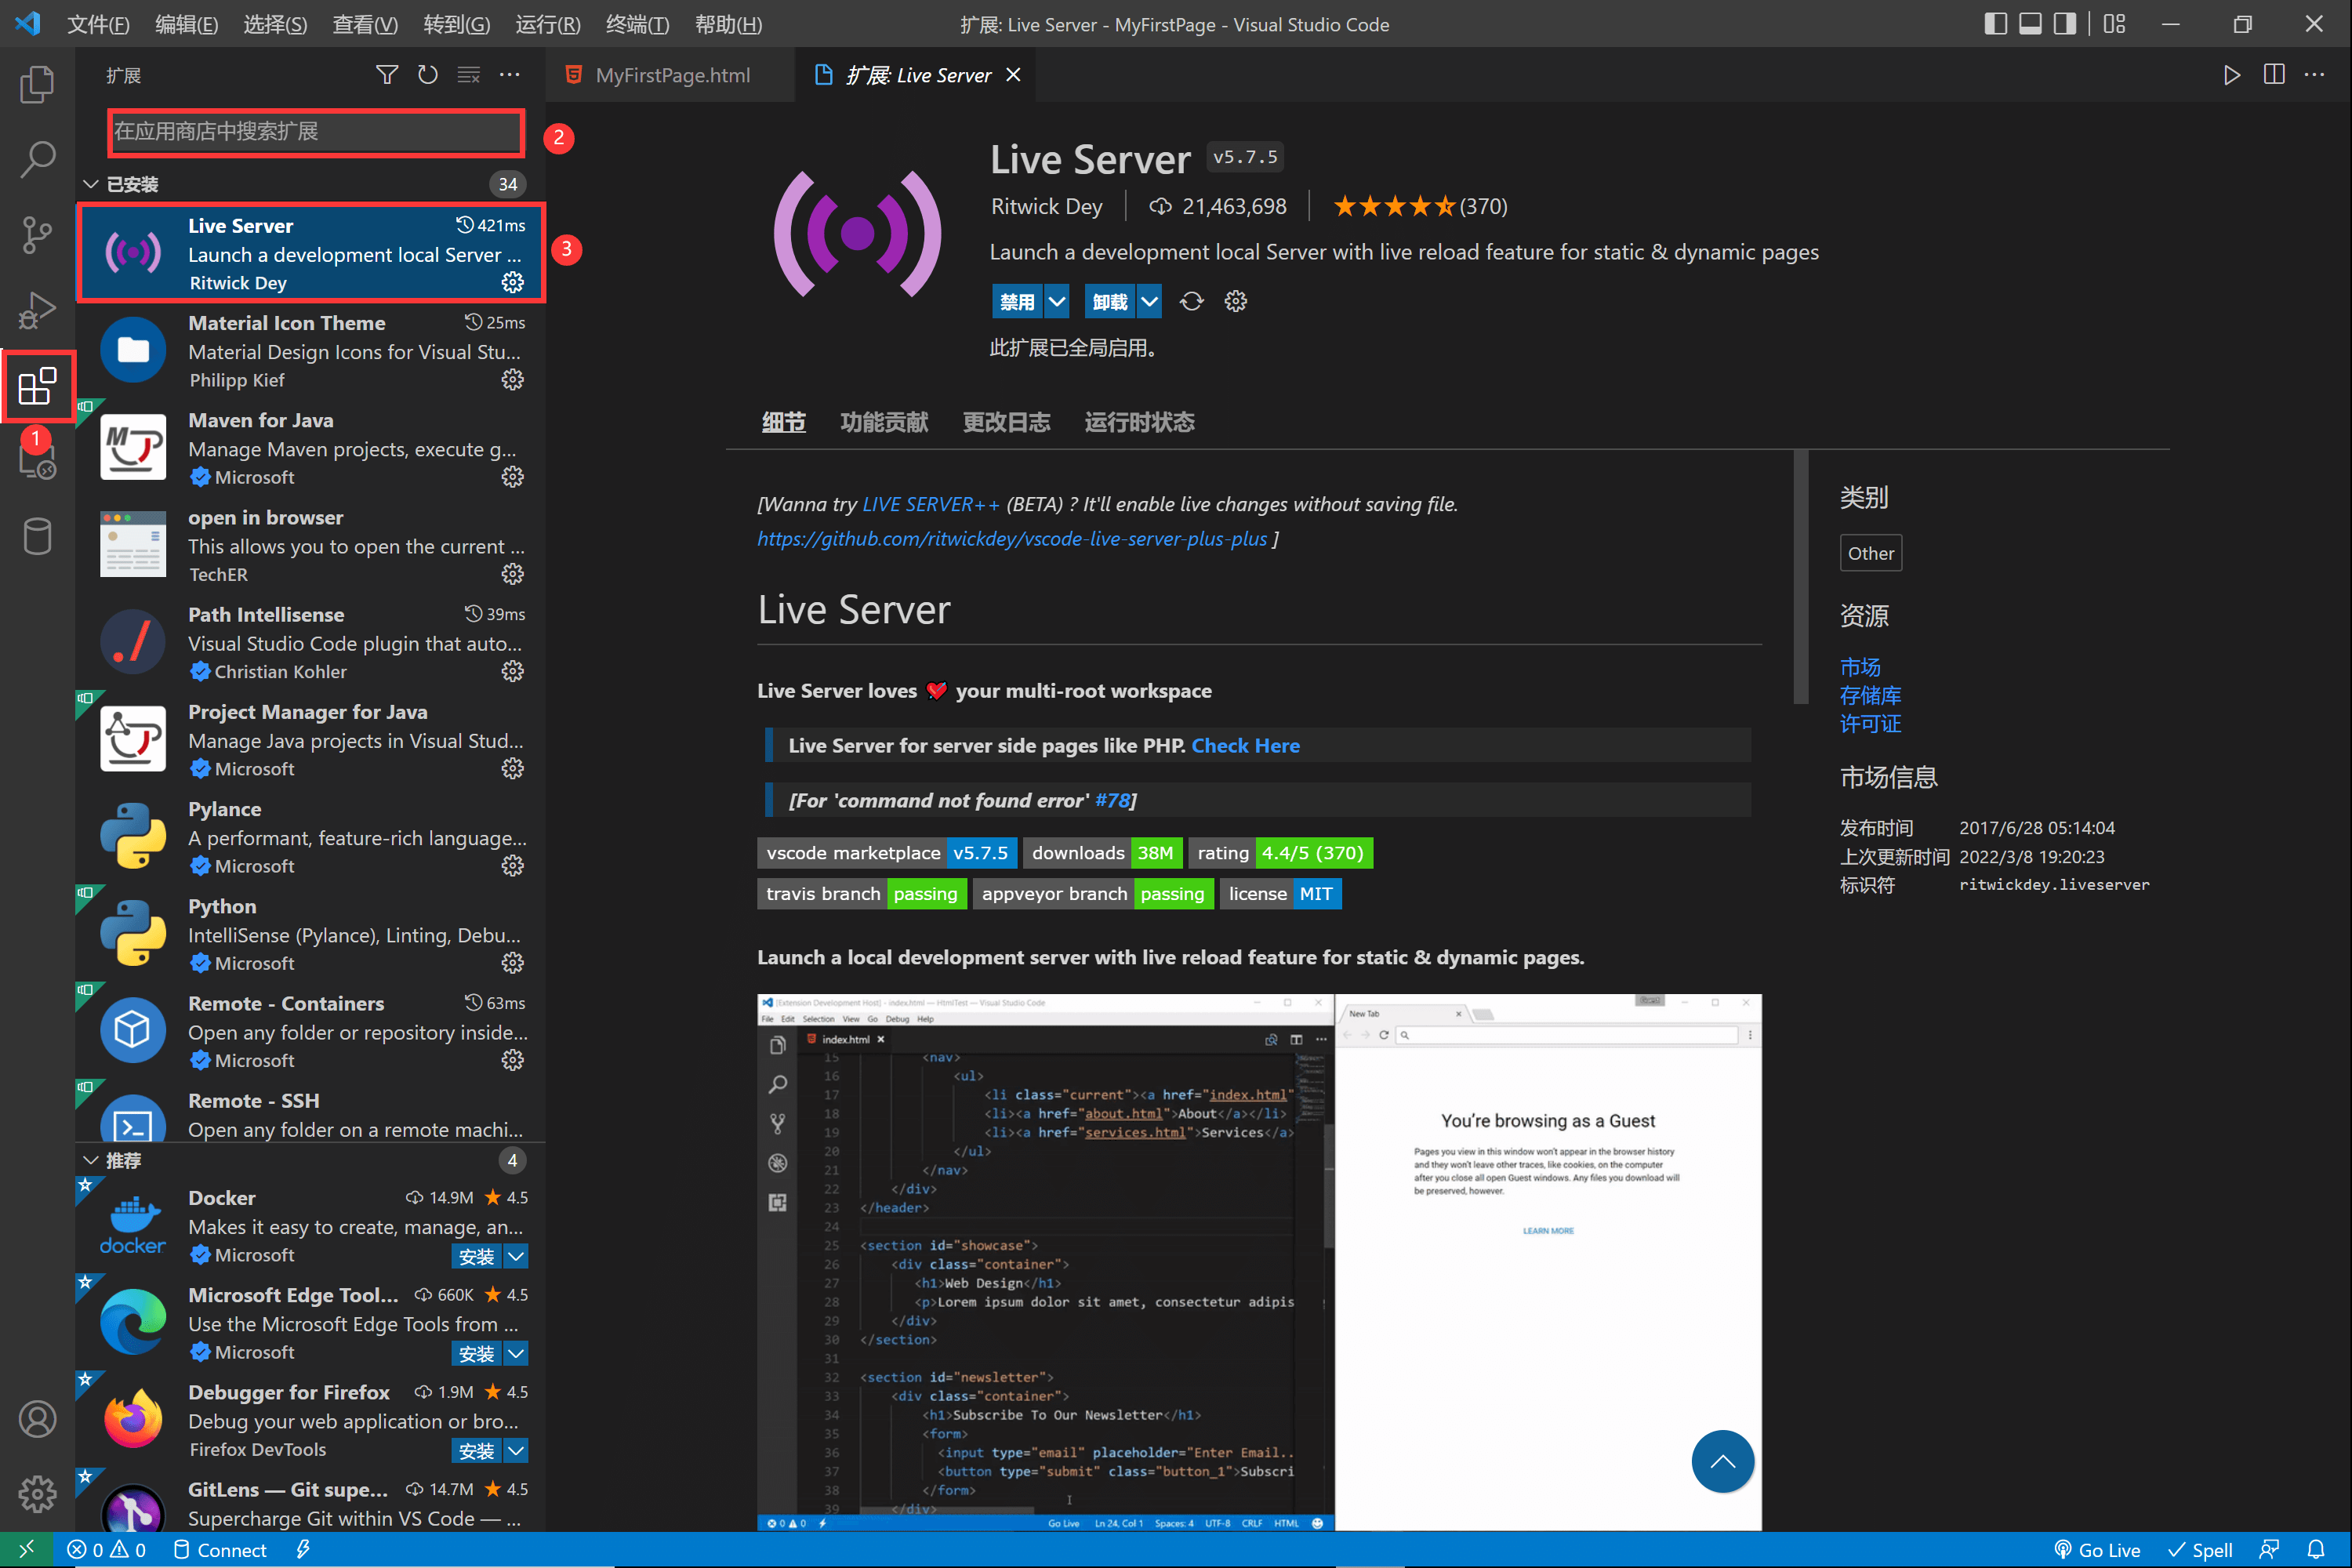Switch to the MyFirstPage.html tab
This screenshot has height=1568, width=2352.
(x=671, y=75)
